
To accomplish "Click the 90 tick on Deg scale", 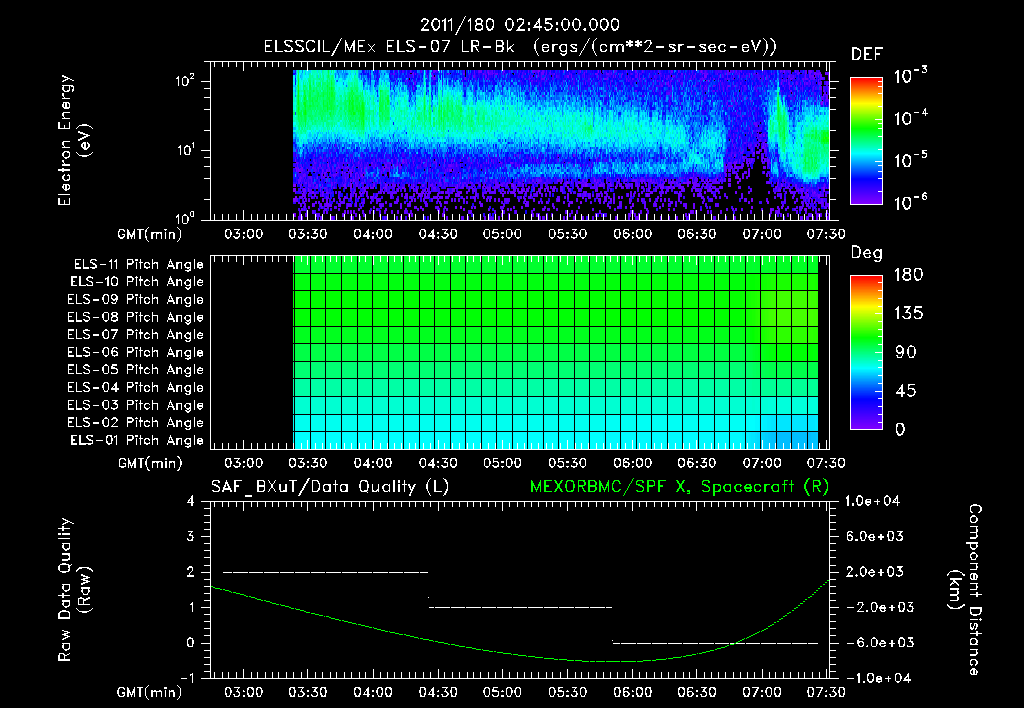I will coord(906,352).
